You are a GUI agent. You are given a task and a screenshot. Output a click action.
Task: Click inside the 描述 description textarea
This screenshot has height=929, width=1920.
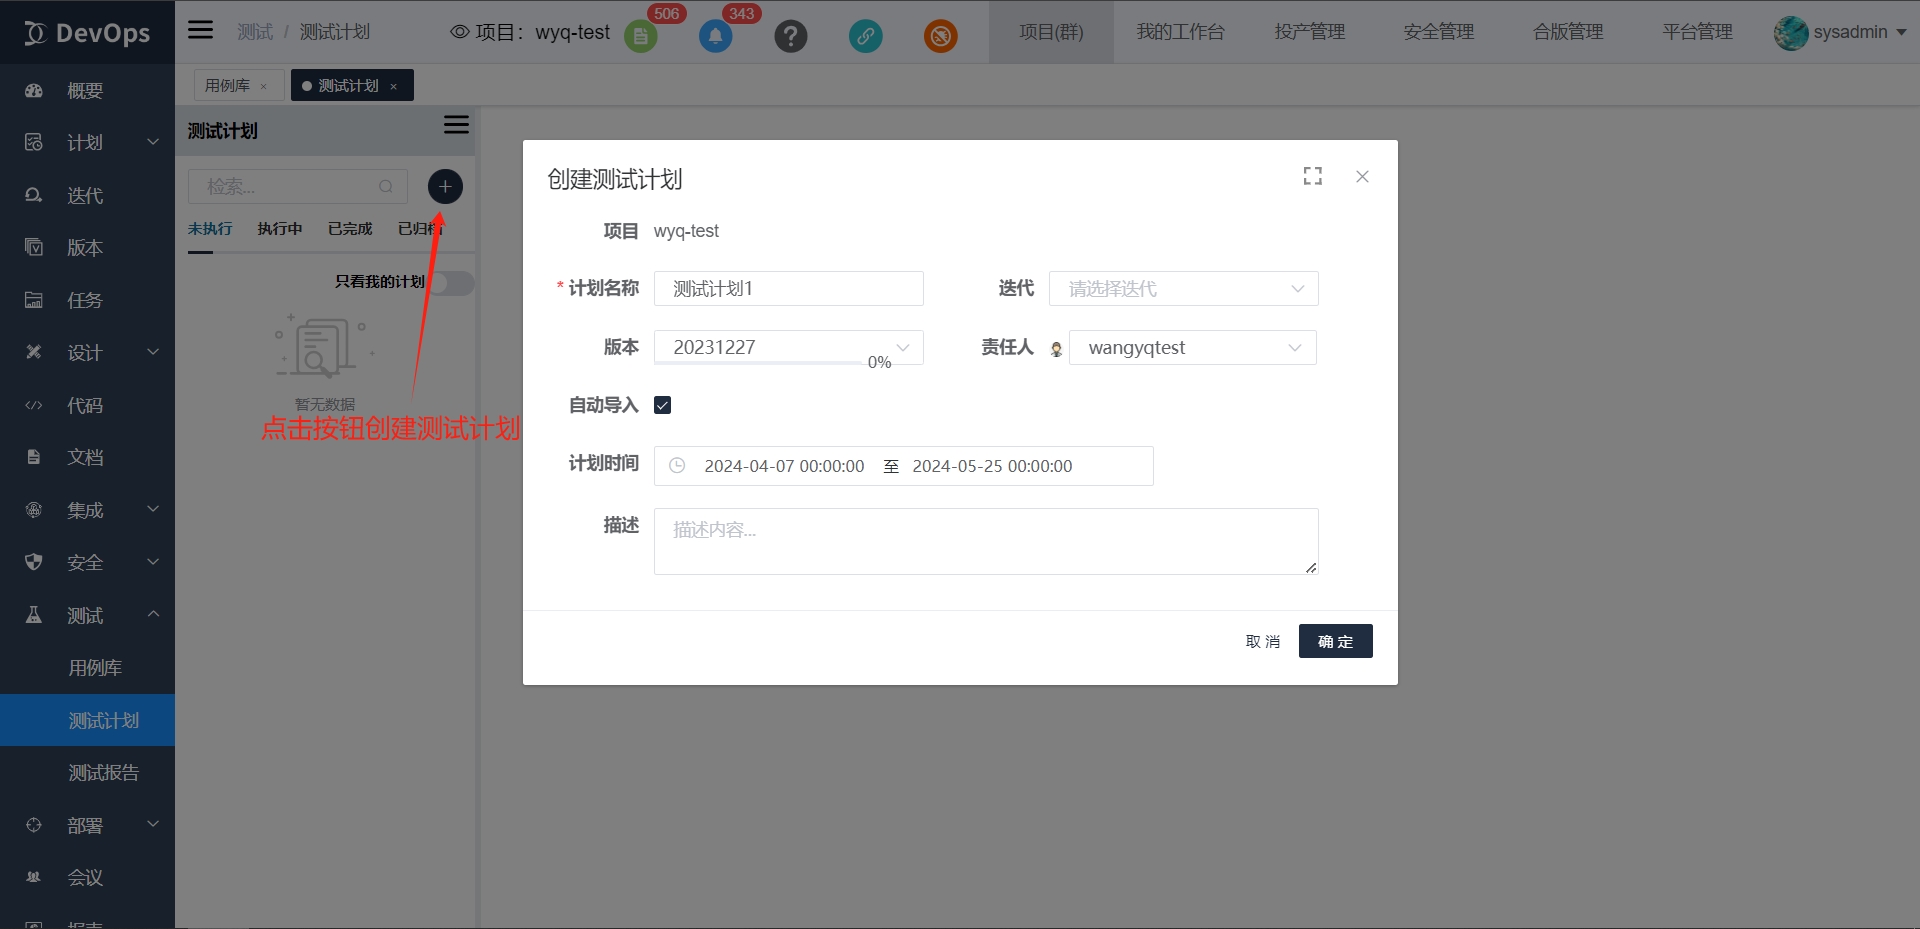pos(985,540)
